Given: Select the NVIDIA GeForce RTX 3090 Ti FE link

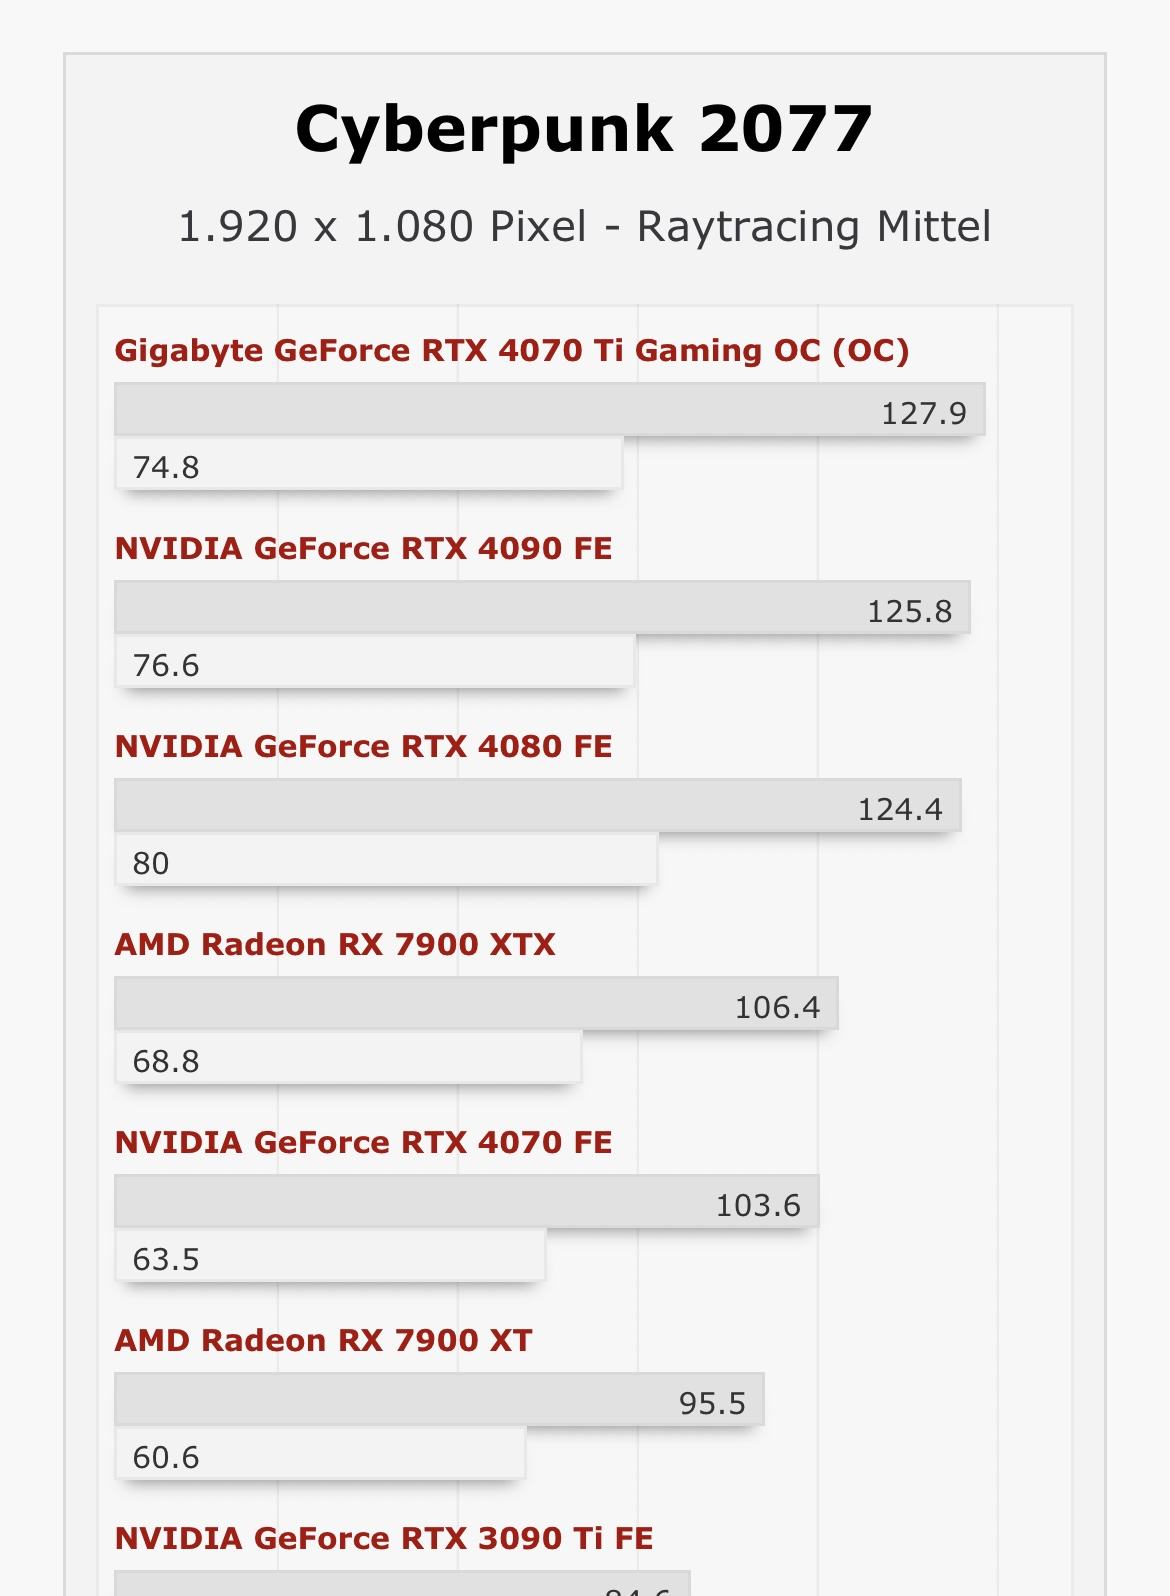Looking at the screenshot, I should pos(384,1539).
